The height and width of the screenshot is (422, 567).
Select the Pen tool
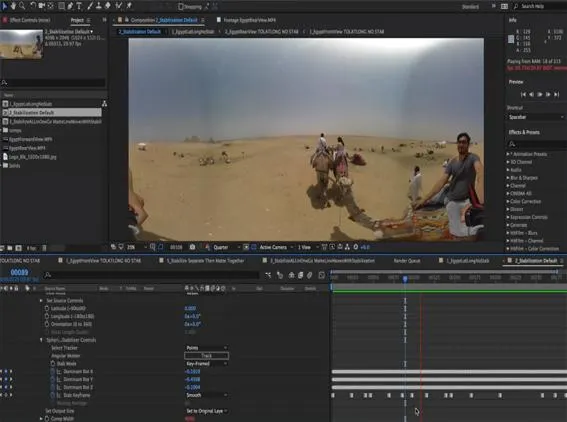click(70, 5)
